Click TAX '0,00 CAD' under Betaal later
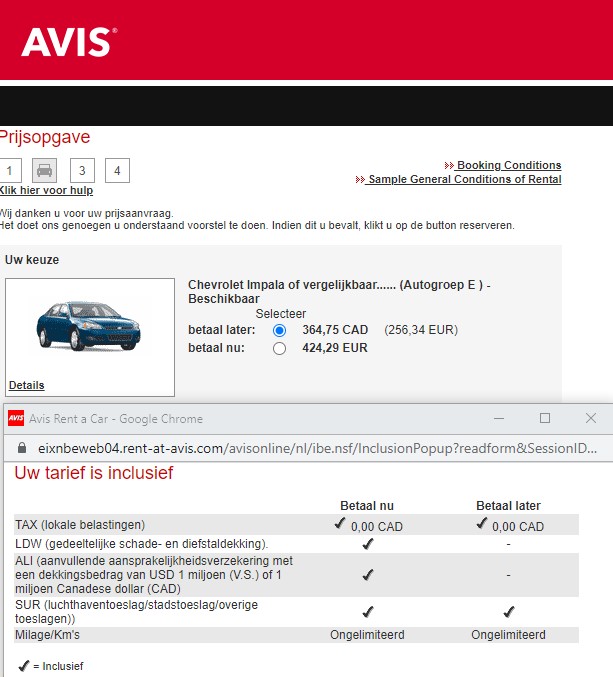The height and width of the screenshot is (677, 613). coord(518,526)
